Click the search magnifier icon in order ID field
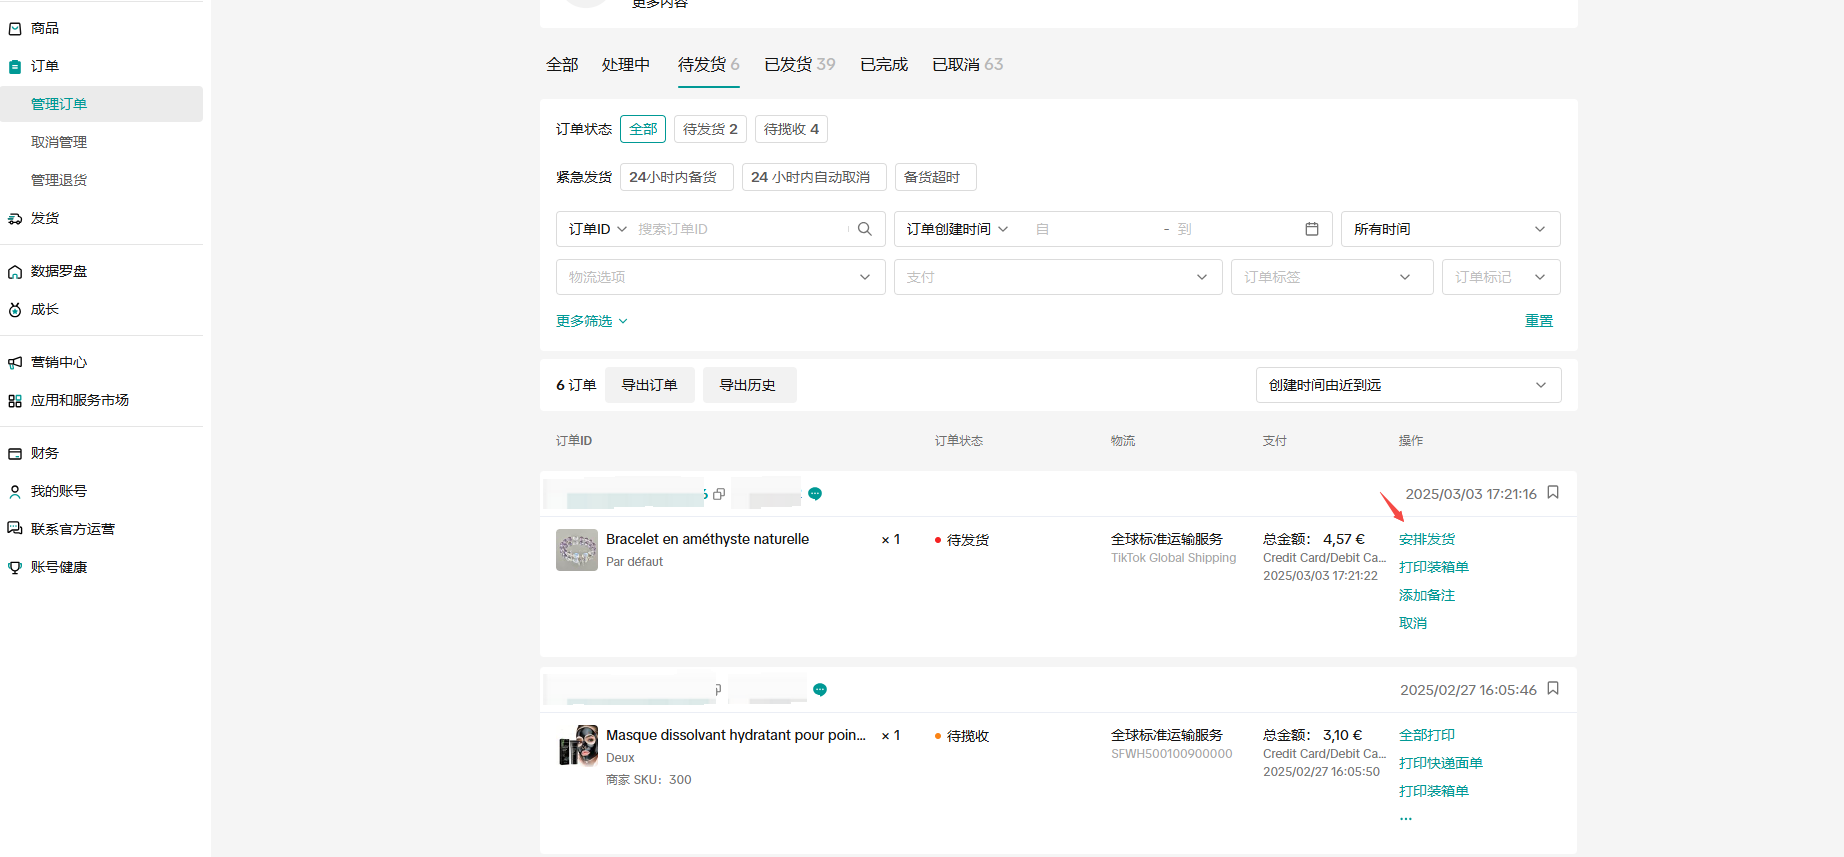This screenshot has width=1844, height=857. [865, 229]
